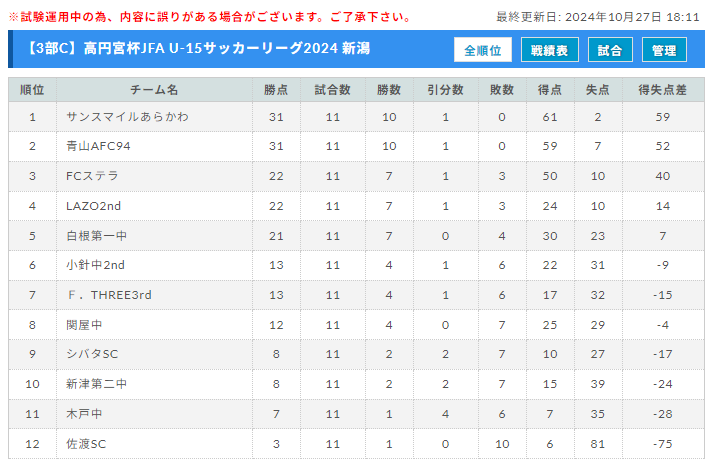The width and height of the screenshot is (714, 467).
Task: Click the 勝点 column header
Action: [276, 90]
